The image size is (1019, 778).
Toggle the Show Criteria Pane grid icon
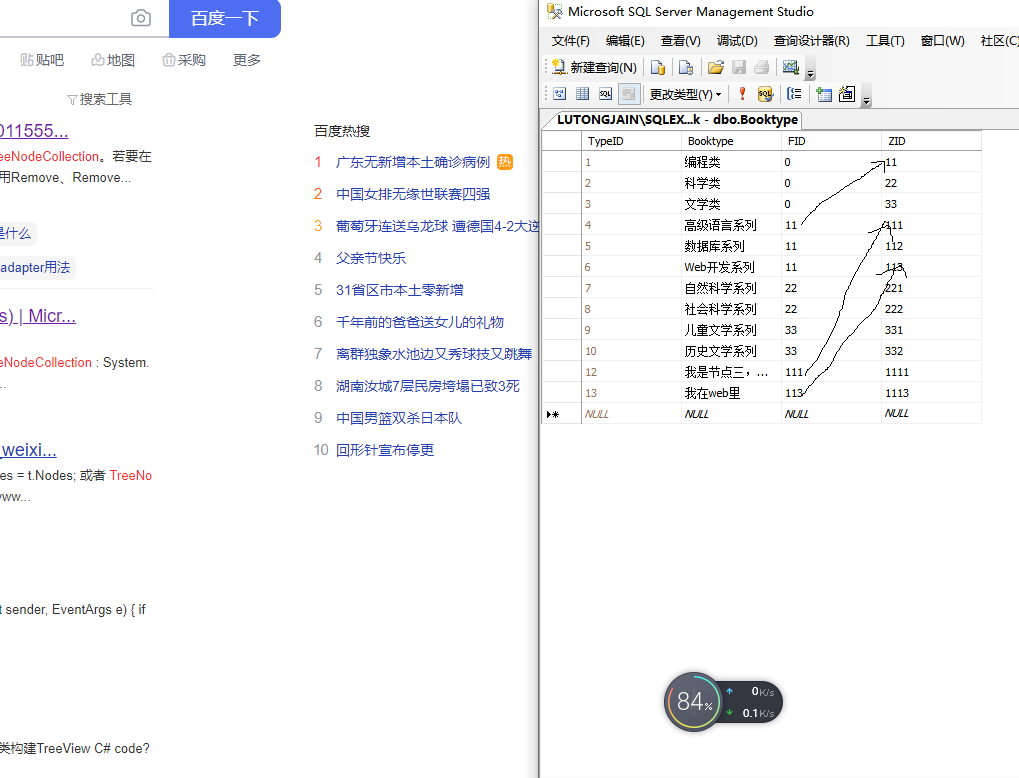coord(582,94)
